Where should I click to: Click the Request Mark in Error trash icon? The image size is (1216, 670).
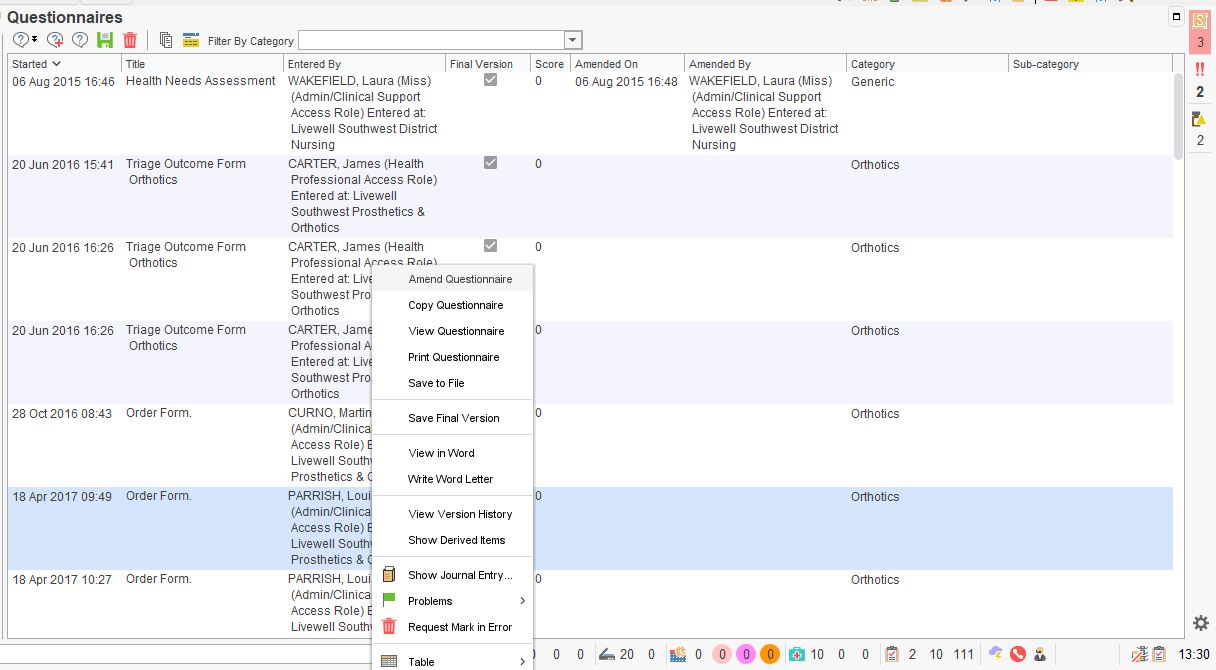point(389,627)
